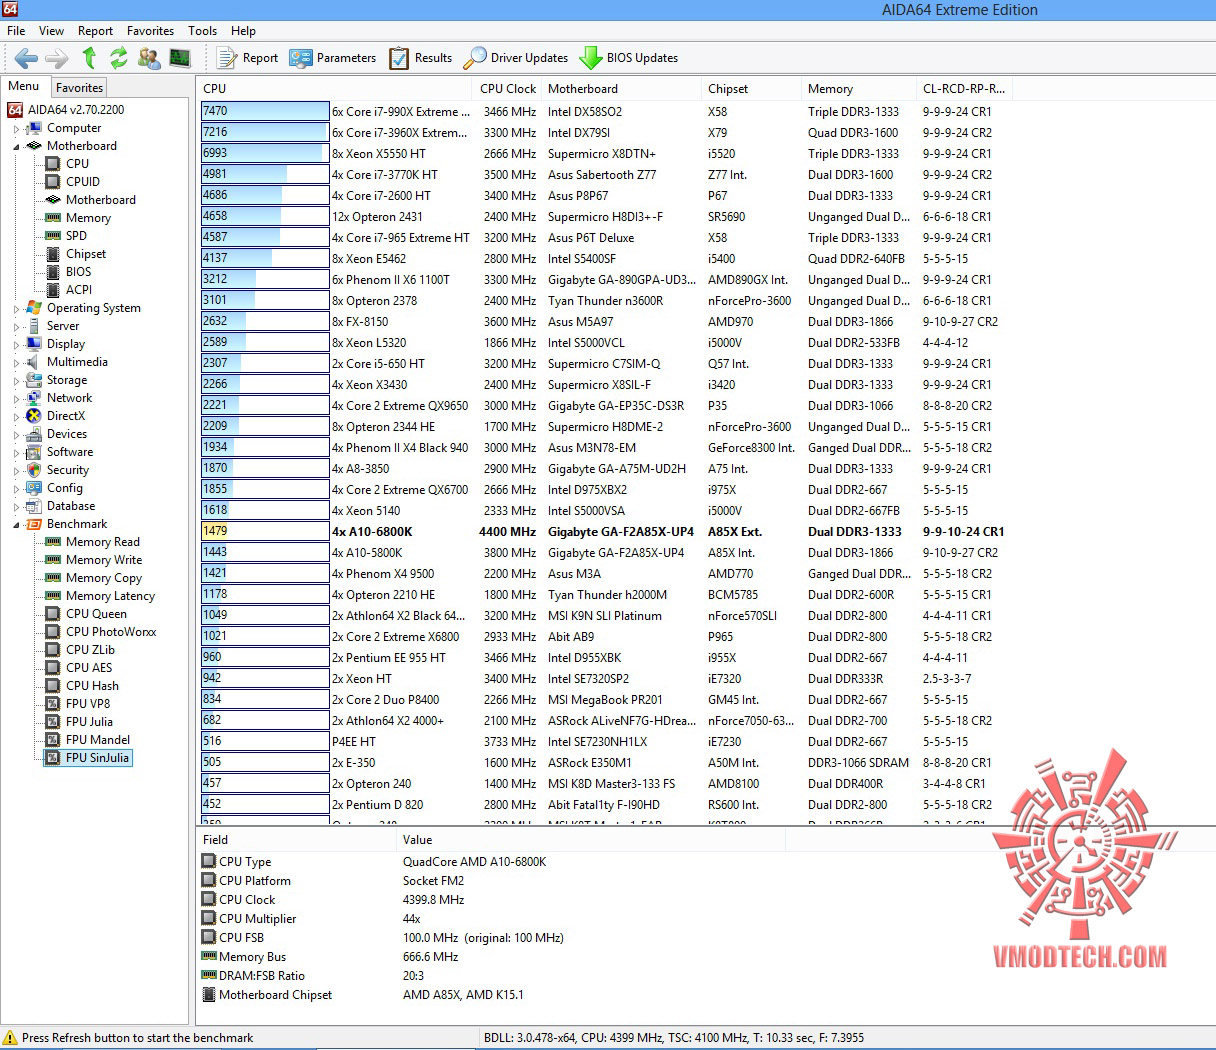1216x1050 pixels.
Task: Go forward with the gray right arrow
Action: tap(57, 58)
